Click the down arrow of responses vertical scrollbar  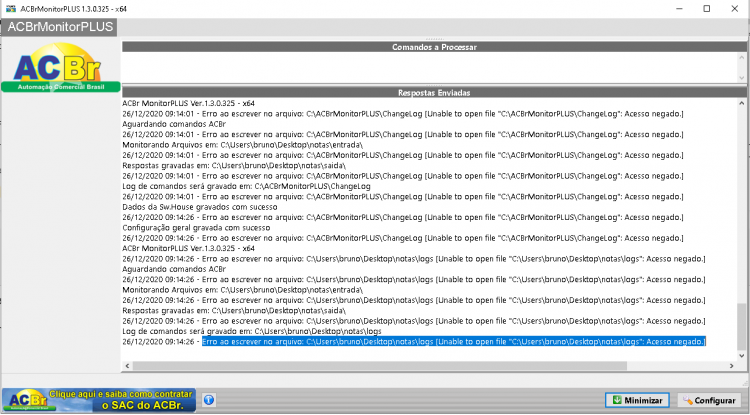pos(741,355)
